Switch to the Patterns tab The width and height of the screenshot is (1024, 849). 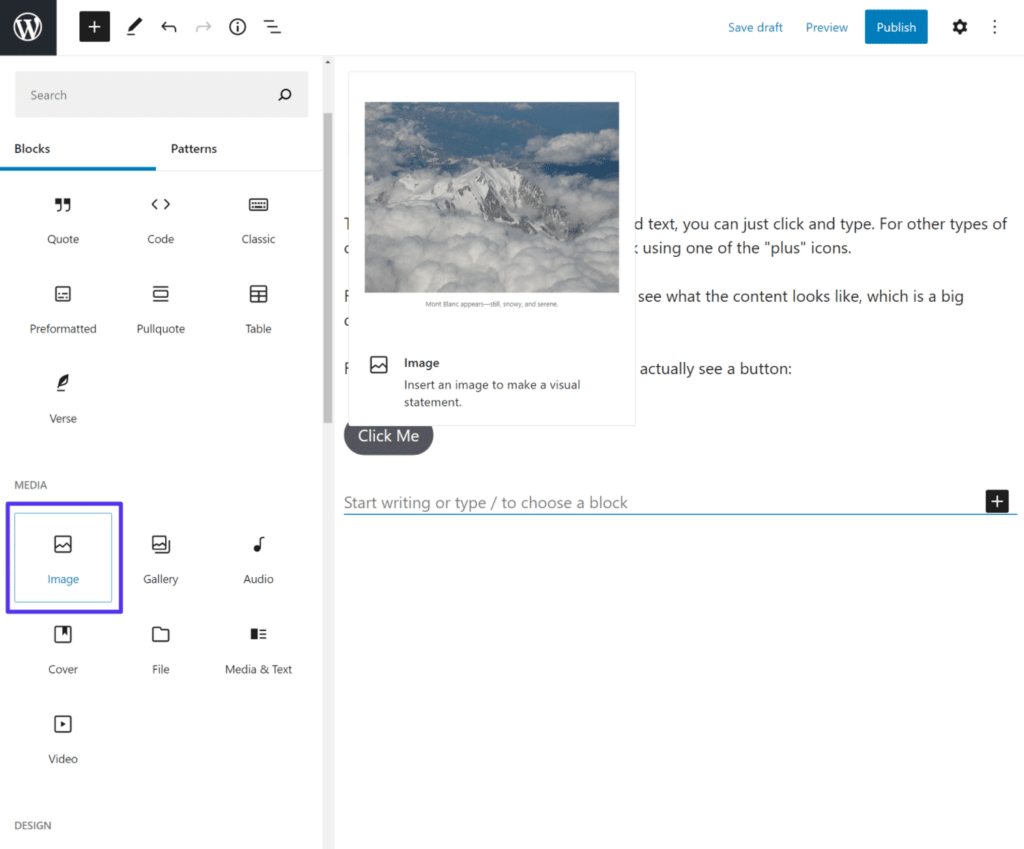click(193, 148)
